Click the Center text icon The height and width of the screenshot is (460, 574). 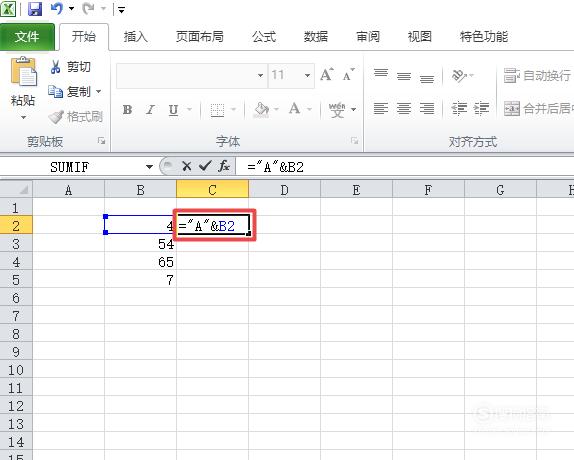pyautogui.click(x=404, y=109)
